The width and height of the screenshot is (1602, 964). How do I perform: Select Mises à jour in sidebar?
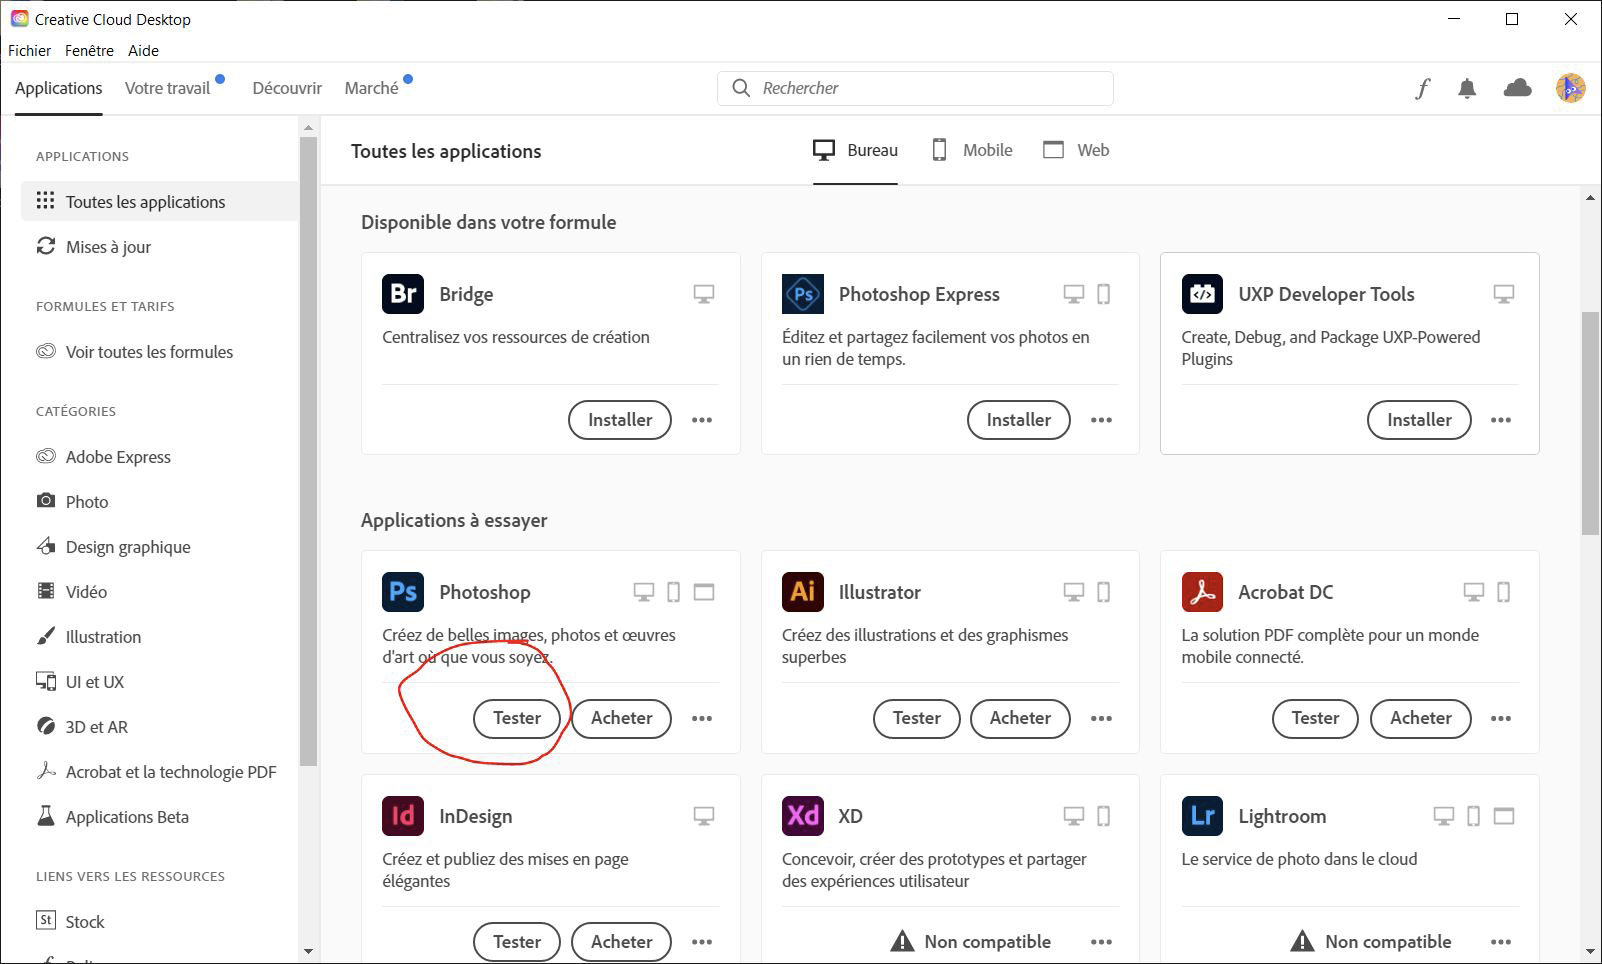click(108, 247)
